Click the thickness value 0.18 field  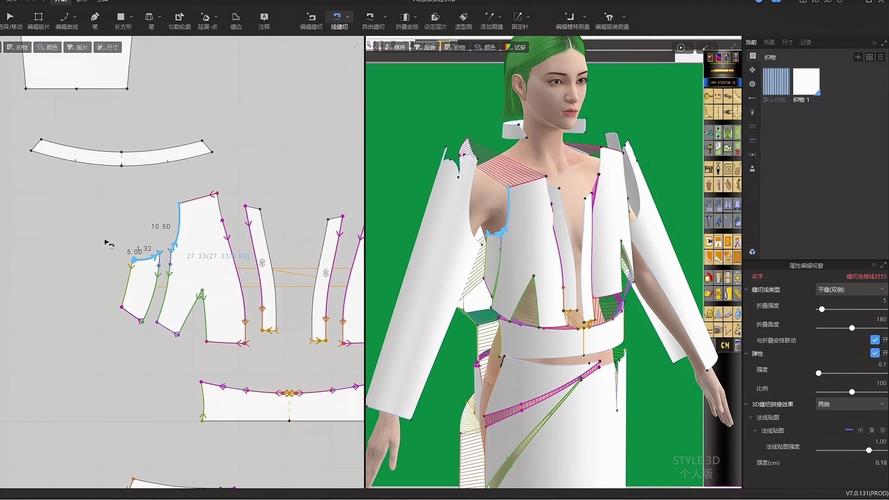coord(880,463)
